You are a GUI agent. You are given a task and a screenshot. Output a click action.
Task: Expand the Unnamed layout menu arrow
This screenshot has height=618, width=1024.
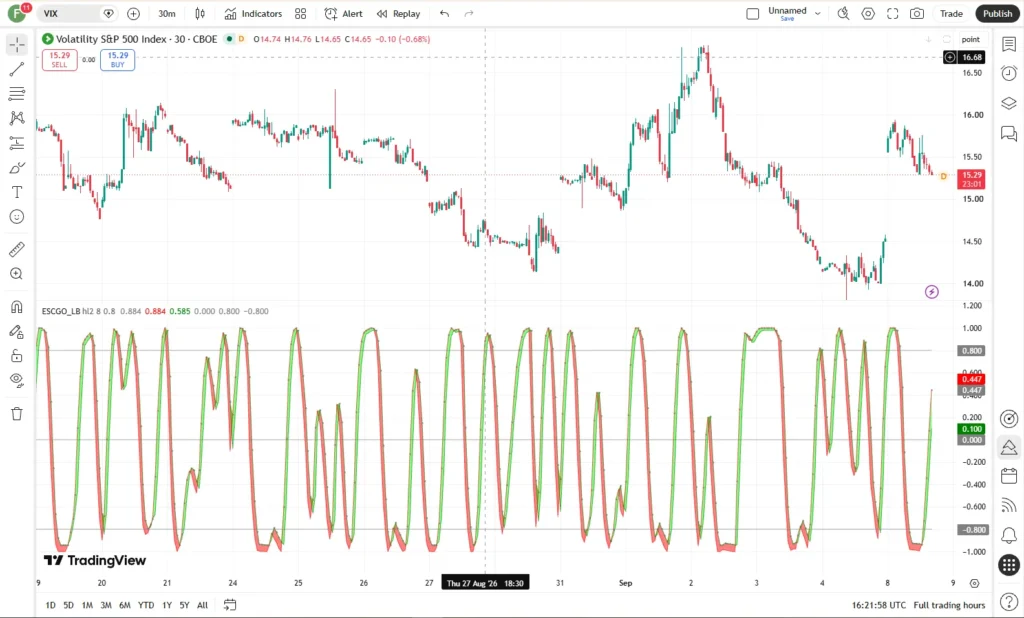point(818,14)
